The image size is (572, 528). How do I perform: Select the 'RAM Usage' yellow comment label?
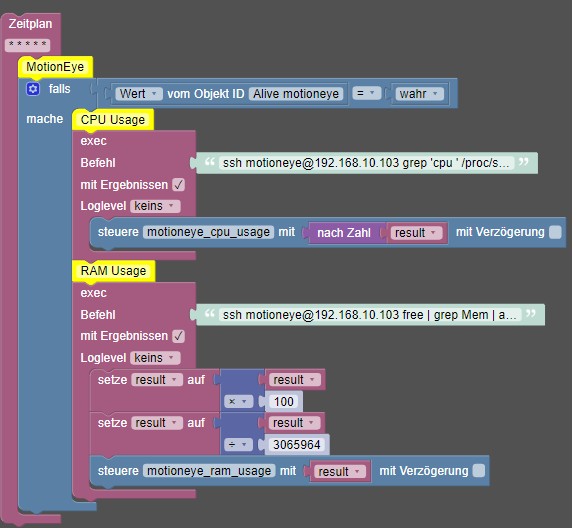point(113,271)
